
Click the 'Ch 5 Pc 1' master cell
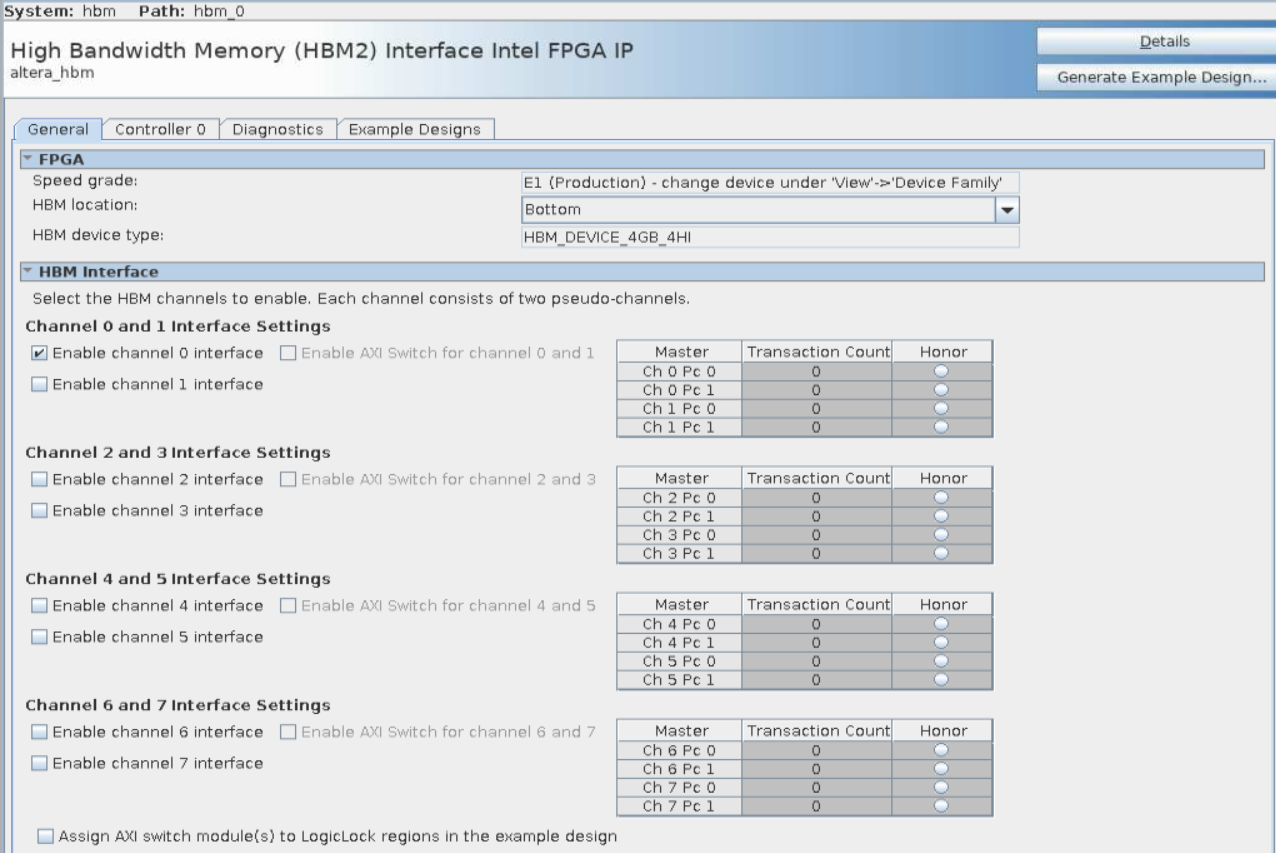(x=680, y=679)
